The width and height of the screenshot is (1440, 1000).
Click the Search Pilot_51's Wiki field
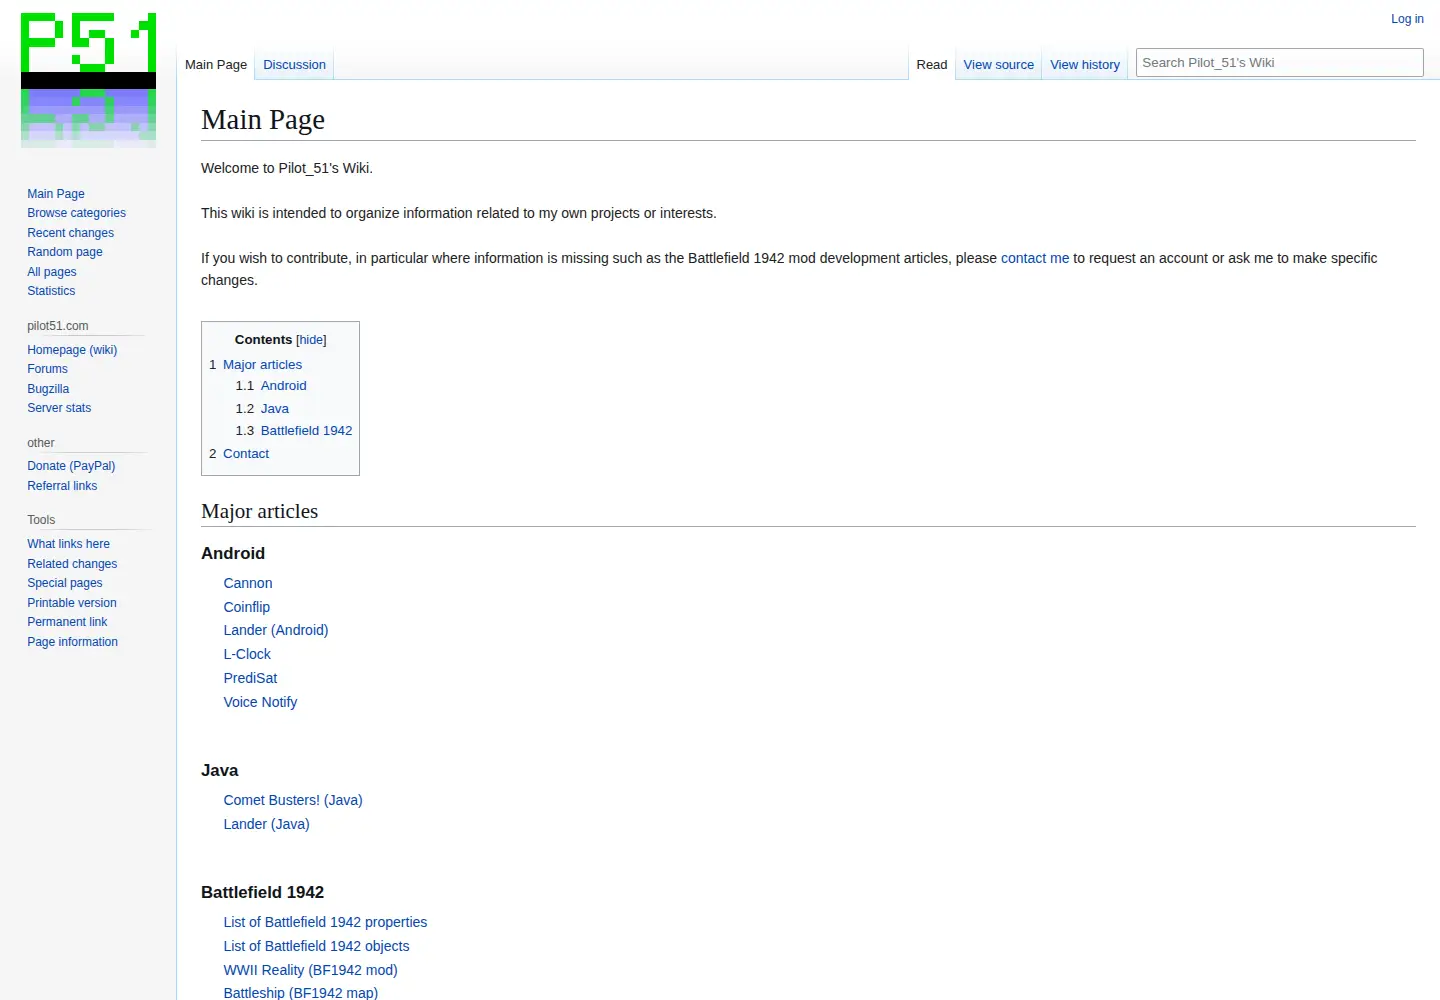(1279, 62)
